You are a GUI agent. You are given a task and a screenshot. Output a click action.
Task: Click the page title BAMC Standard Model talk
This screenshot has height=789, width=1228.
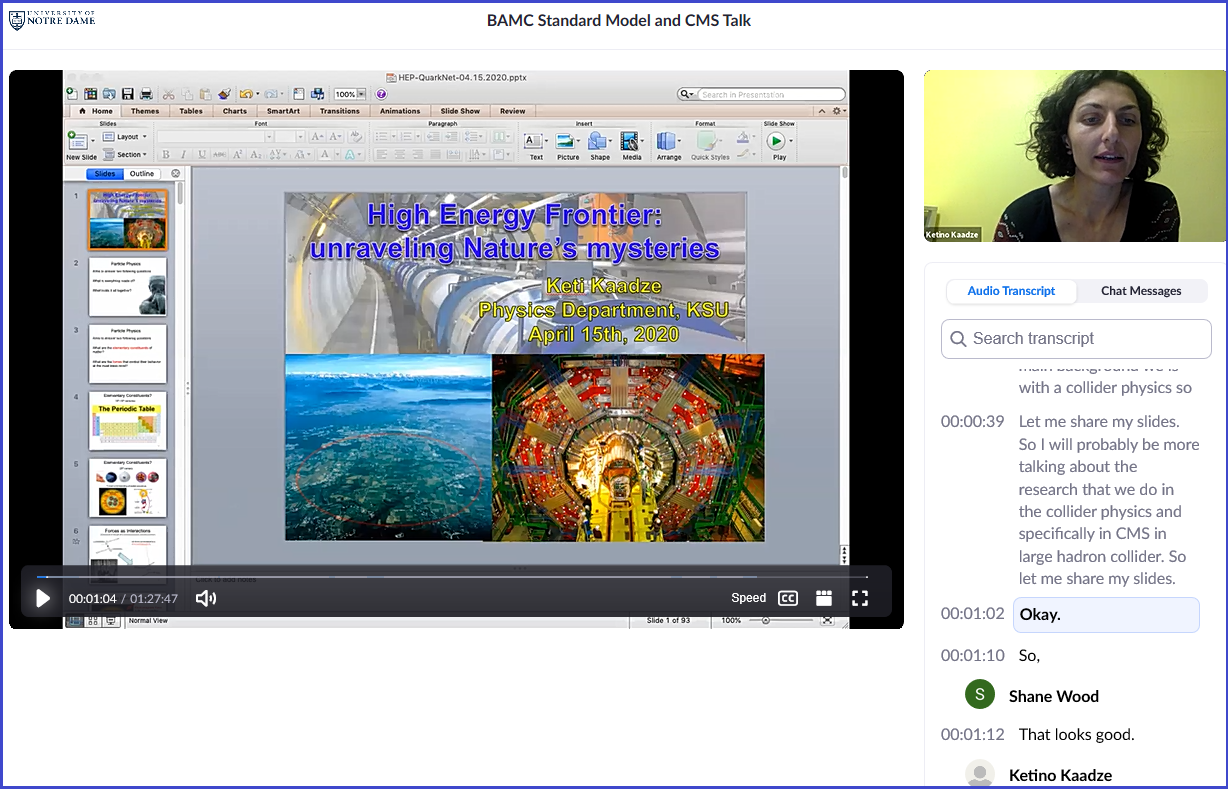[619, 20]
